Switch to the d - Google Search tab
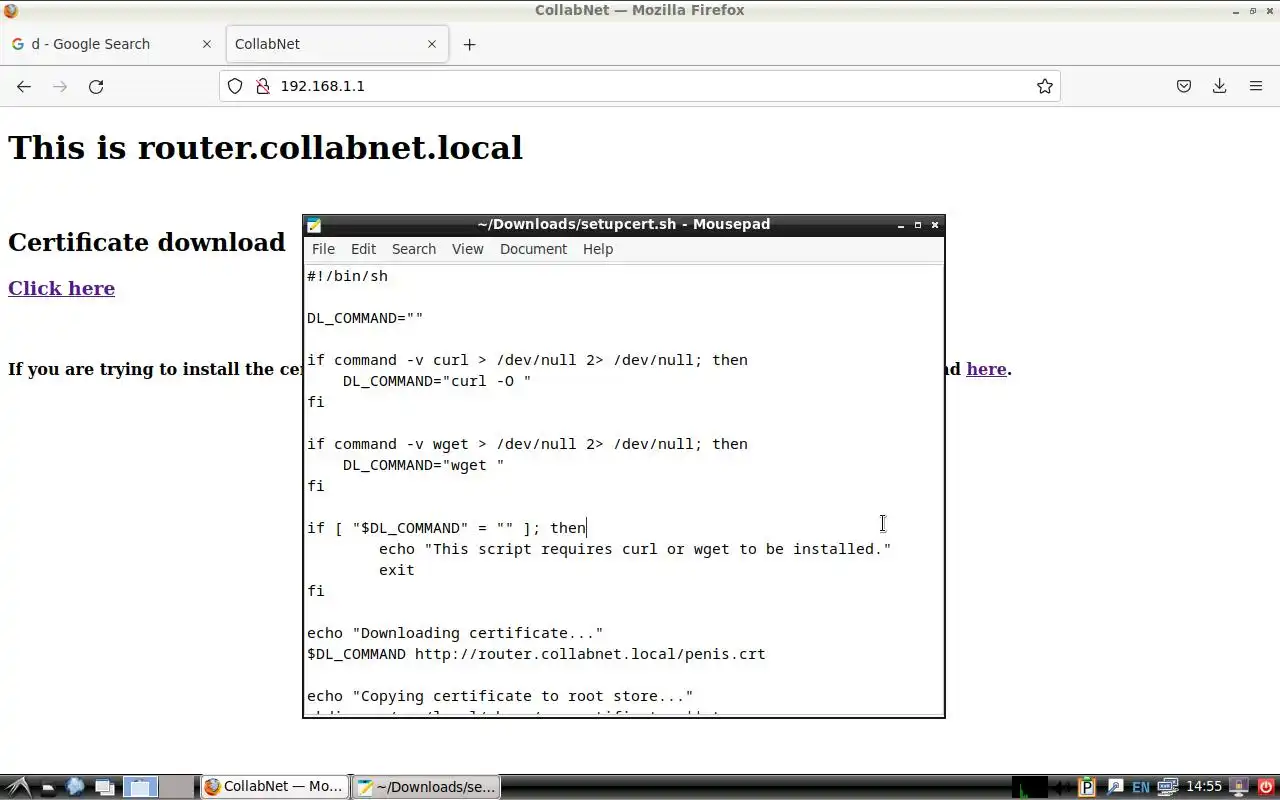 (110, 44)
